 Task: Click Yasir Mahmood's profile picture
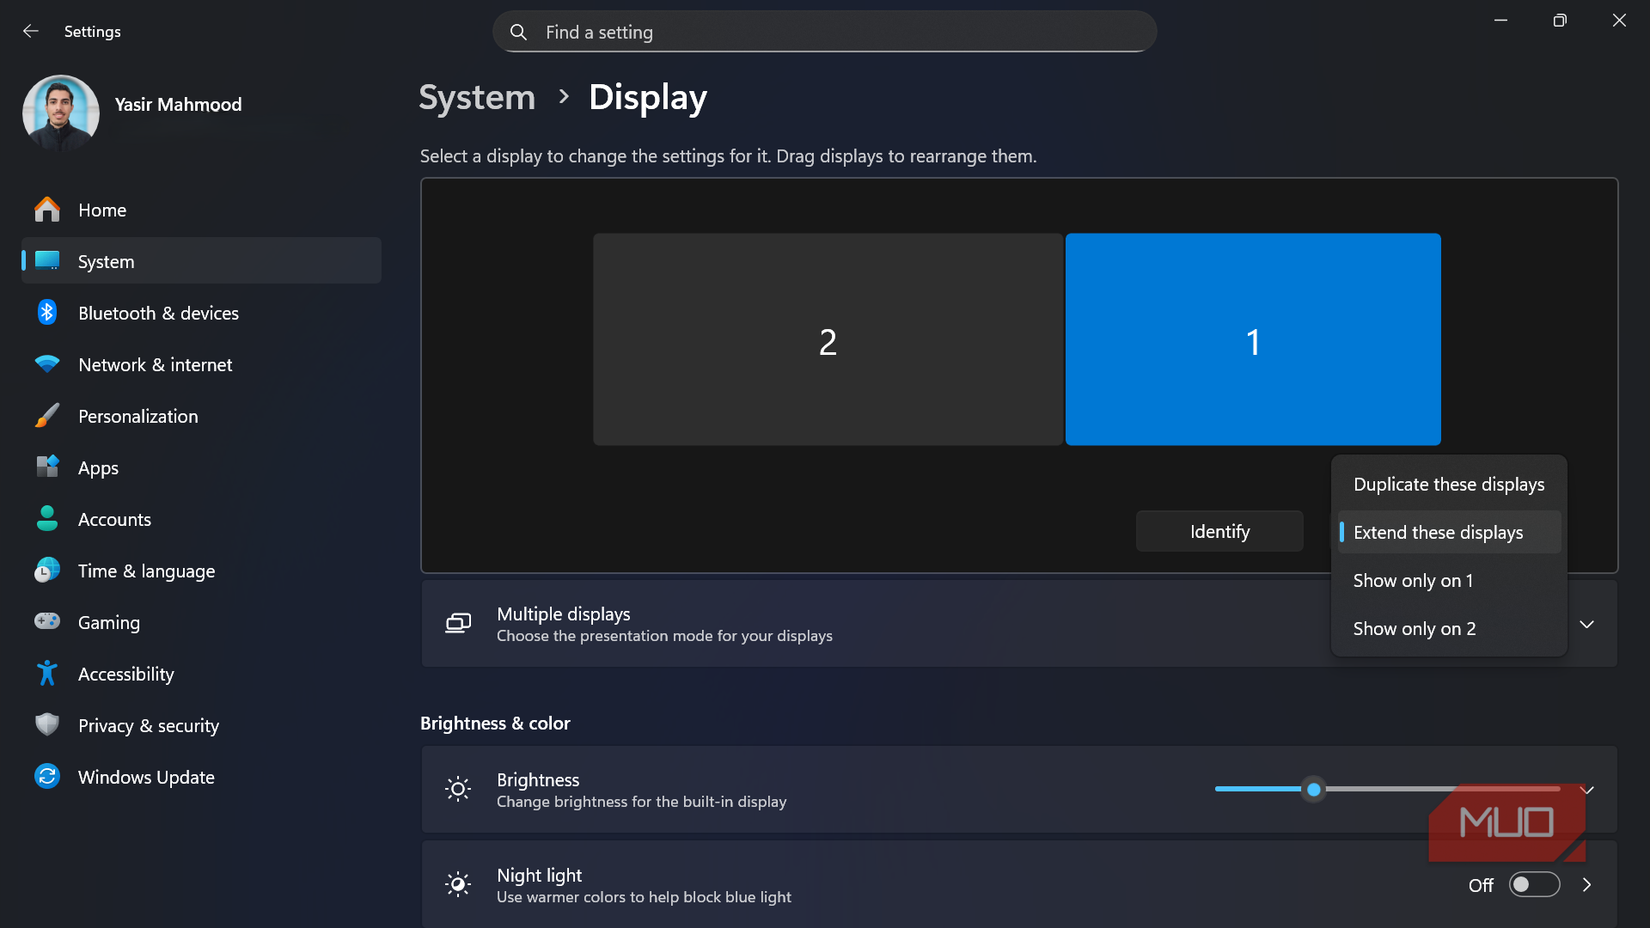[x=60, y=113]
